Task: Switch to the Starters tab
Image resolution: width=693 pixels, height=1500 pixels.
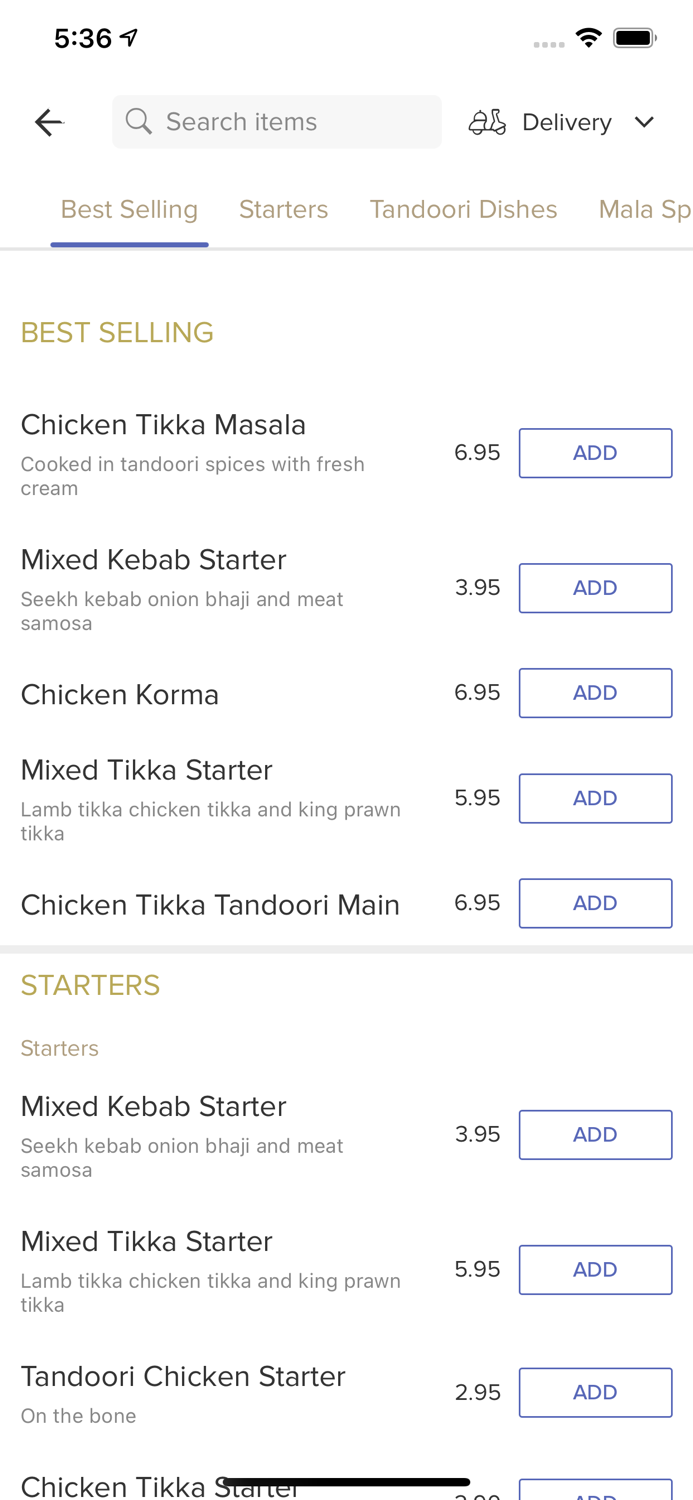Action: click(283, 209)
